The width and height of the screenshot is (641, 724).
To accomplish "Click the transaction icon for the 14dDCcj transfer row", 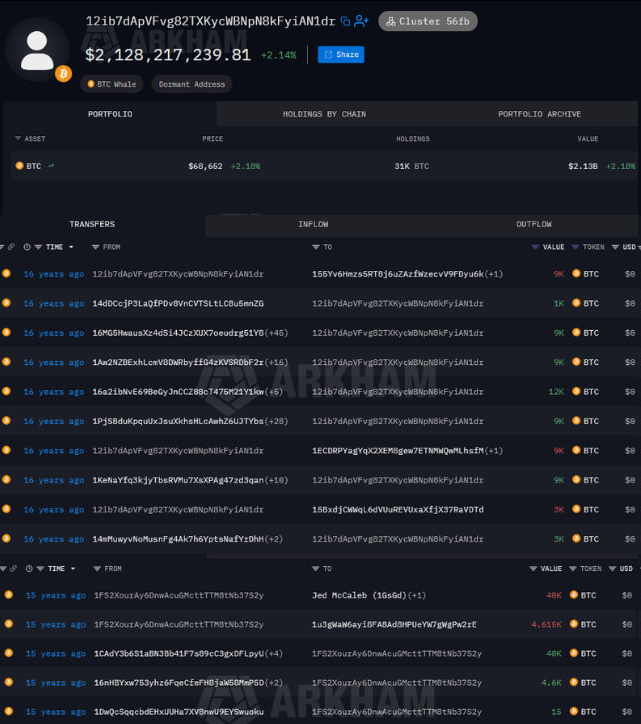I will tap(6, 302).
